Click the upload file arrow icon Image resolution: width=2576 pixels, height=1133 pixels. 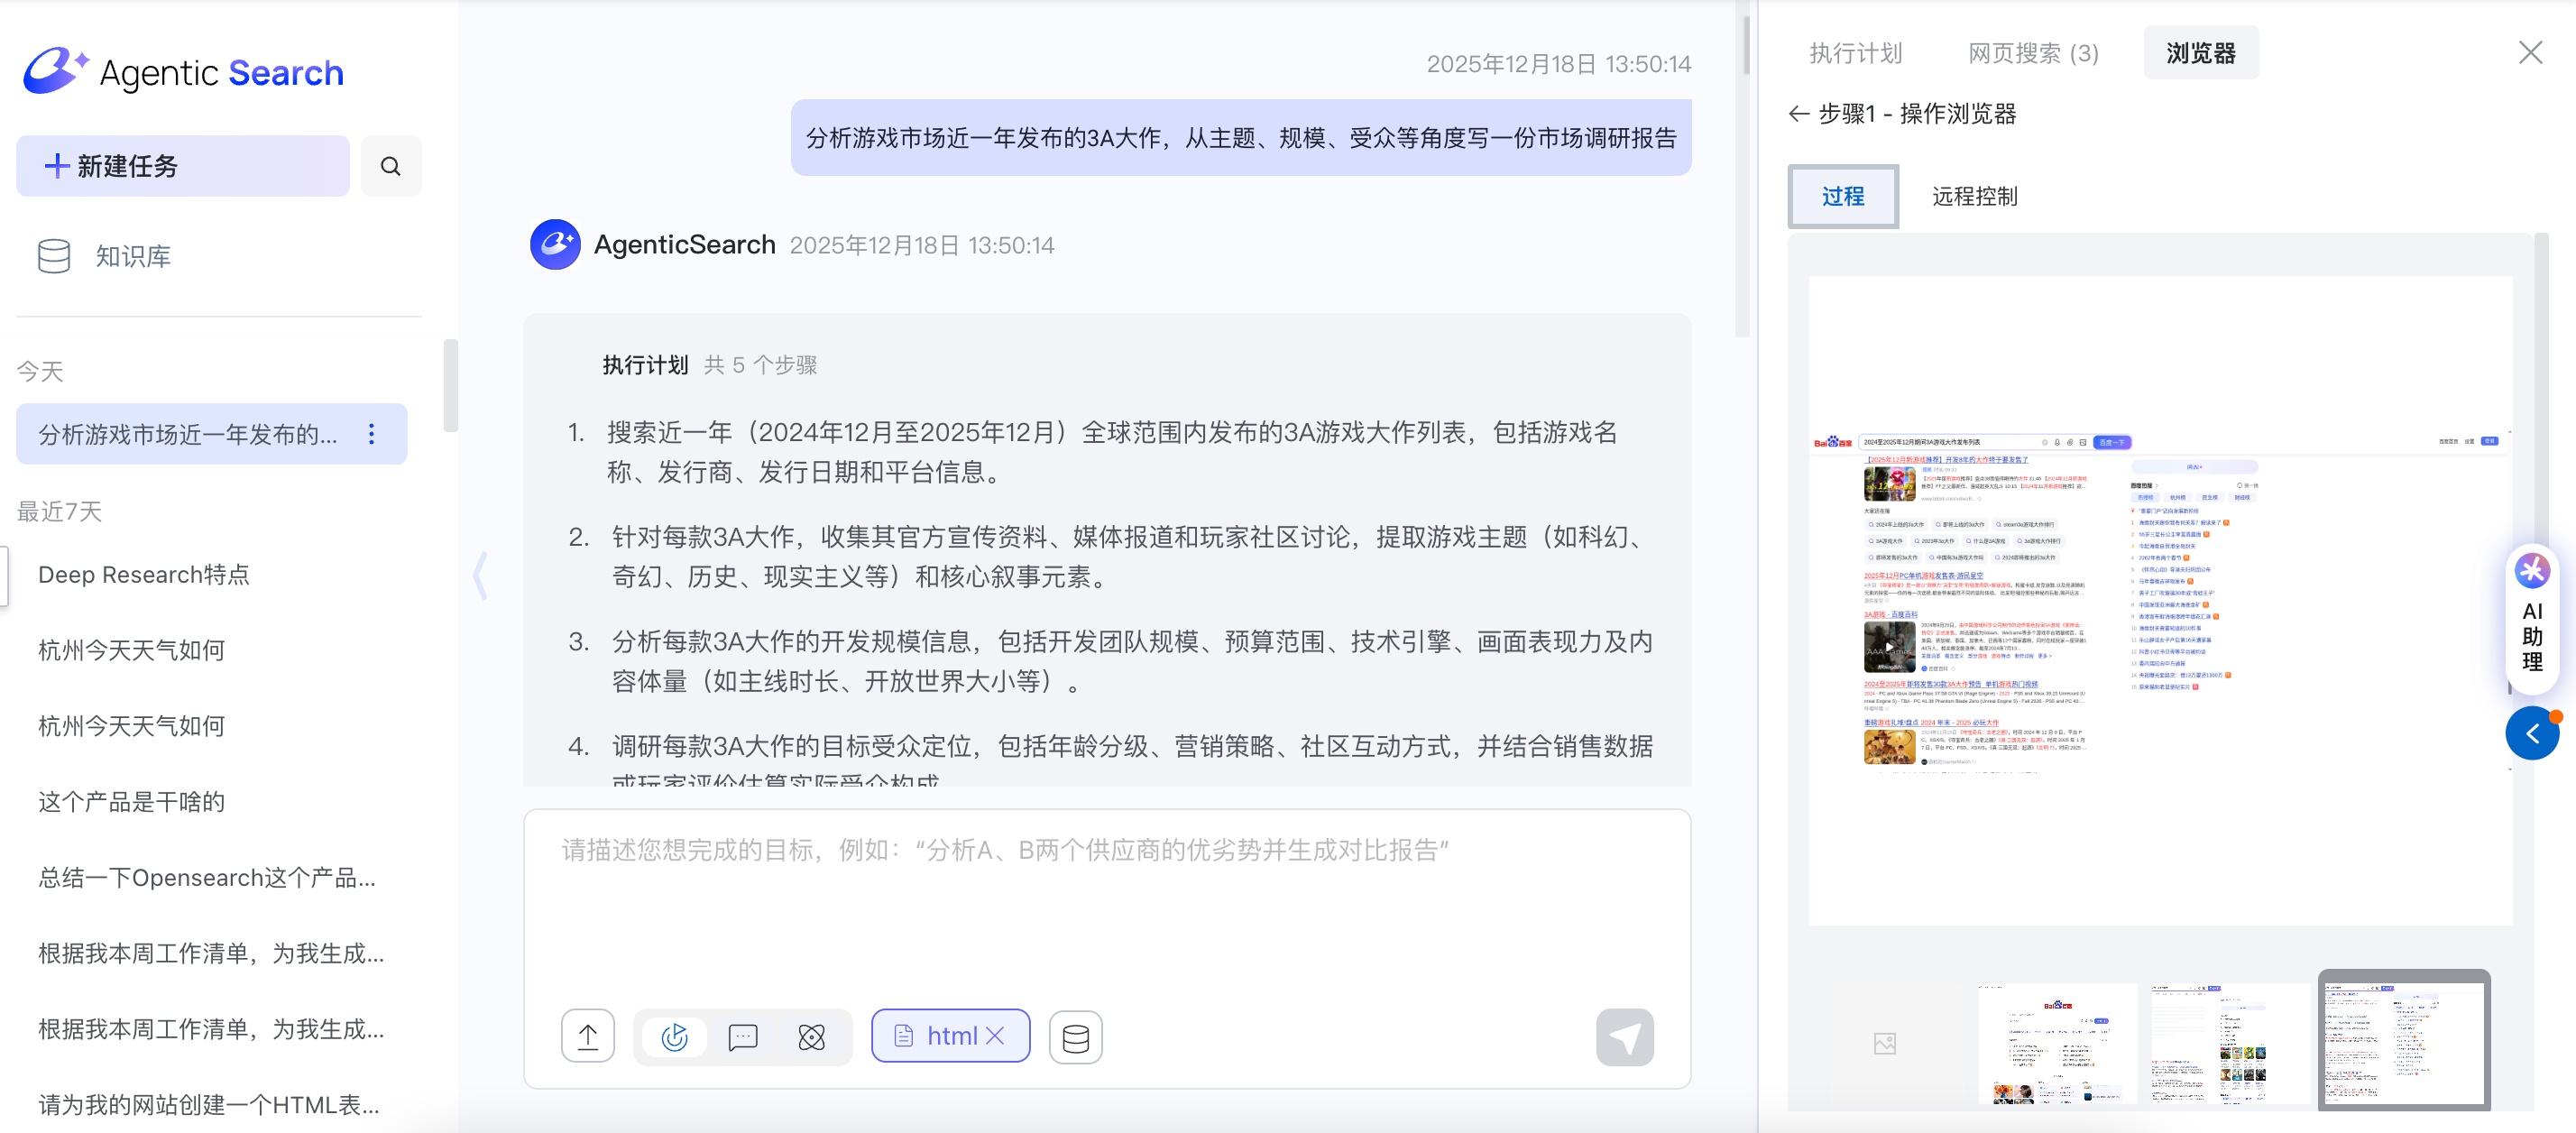[587, 1036]
